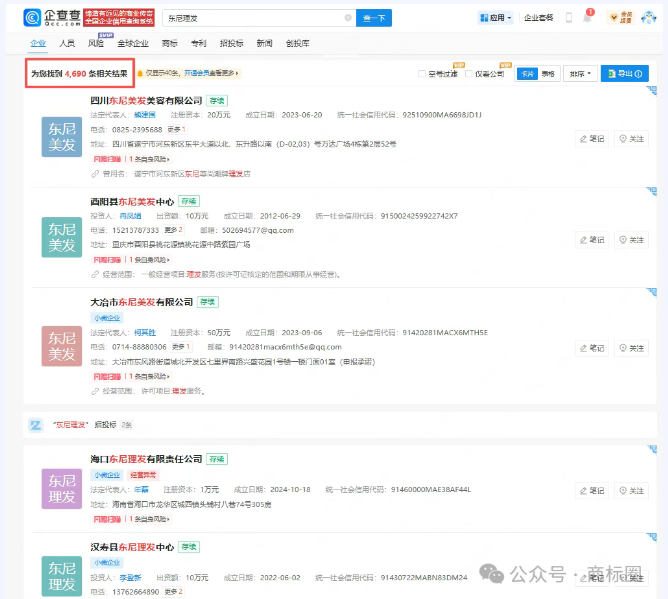Image resolution: width=668 pixels, height=599 pixels.
Task: Switch to the 商标 tab
Action: 169,44
